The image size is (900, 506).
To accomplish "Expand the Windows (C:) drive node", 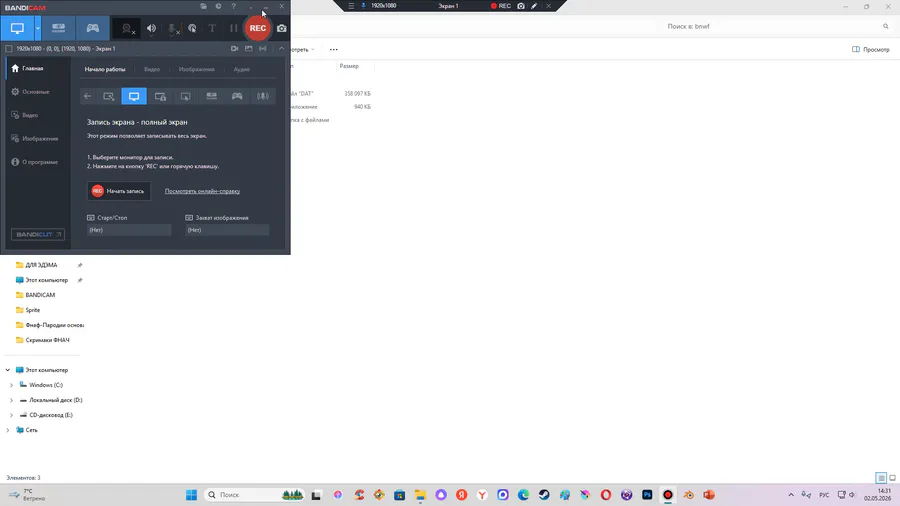I will click(11, 385).
